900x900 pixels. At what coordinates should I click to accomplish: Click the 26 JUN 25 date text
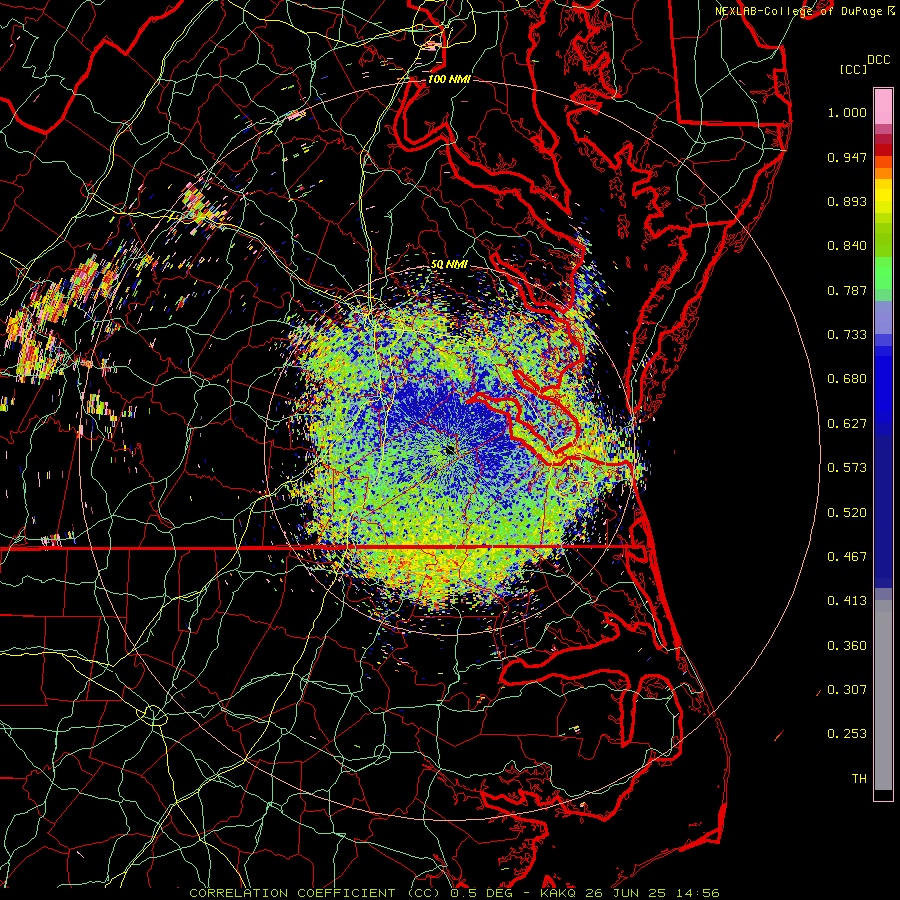pyautogui.click(x=626, y=893)
